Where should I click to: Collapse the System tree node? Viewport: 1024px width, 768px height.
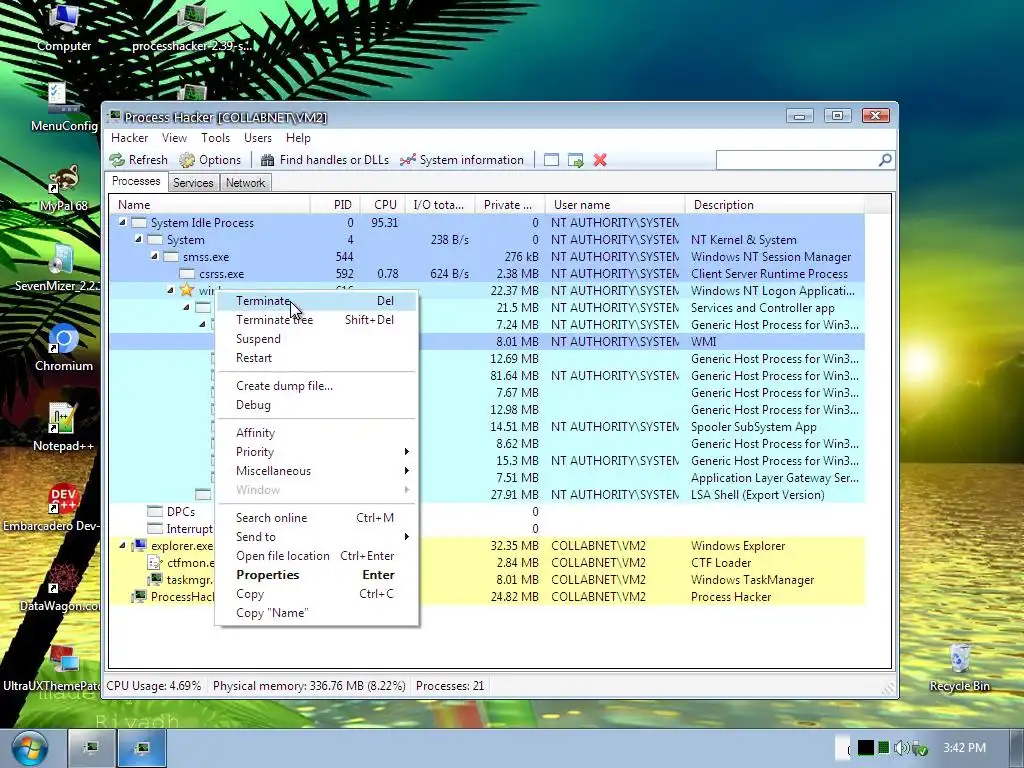(138, 240)
